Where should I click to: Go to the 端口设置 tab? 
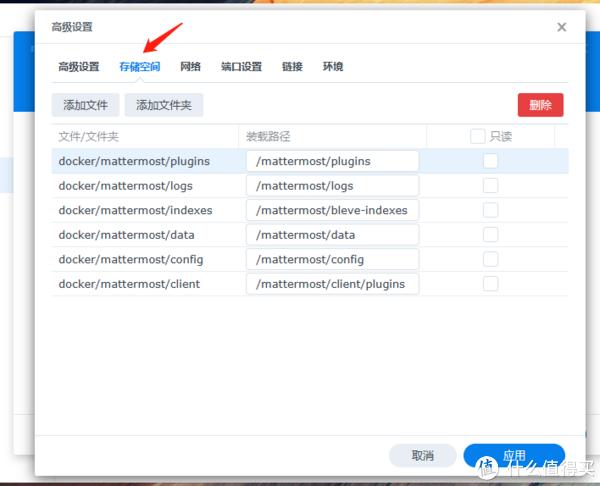(x=241, y=67)
